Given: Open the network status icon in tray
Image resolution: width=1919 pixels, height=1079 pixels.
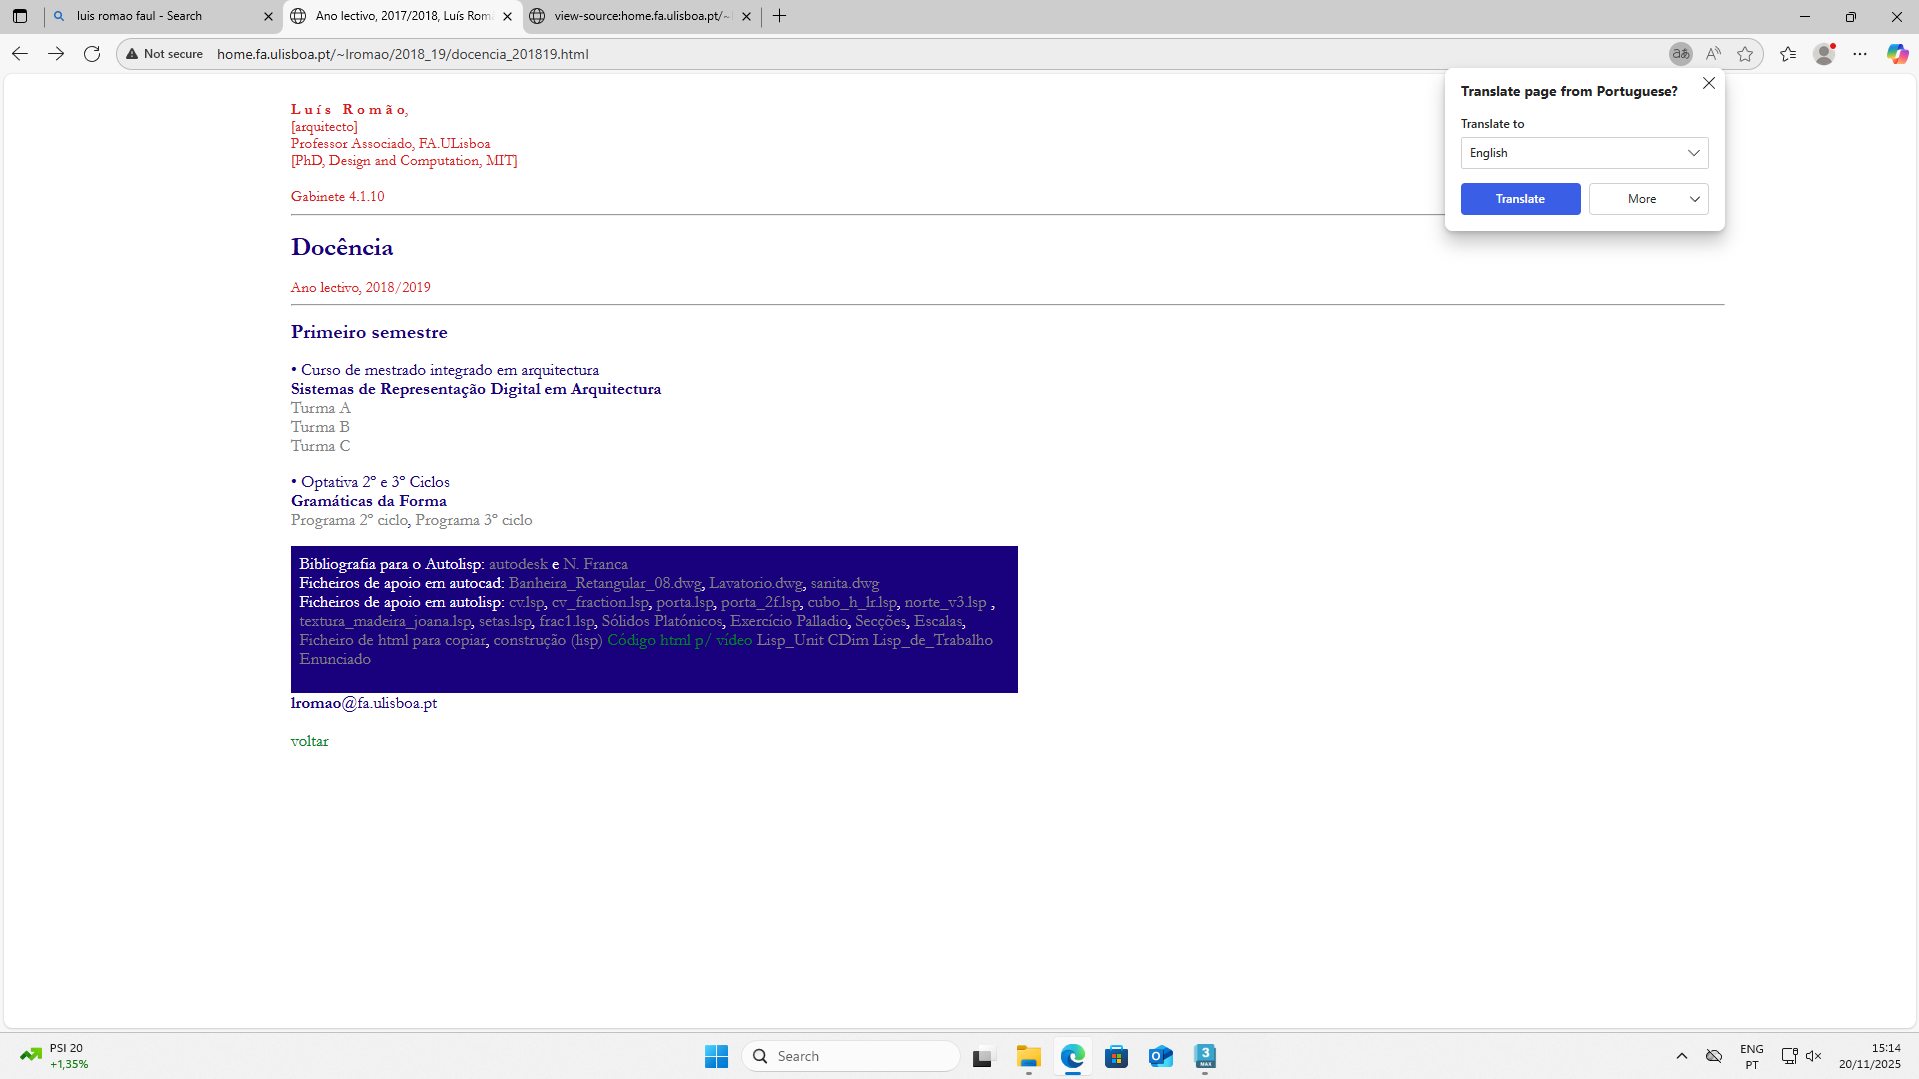Looking at the screenshot, I should (x=1789, y=1056).
